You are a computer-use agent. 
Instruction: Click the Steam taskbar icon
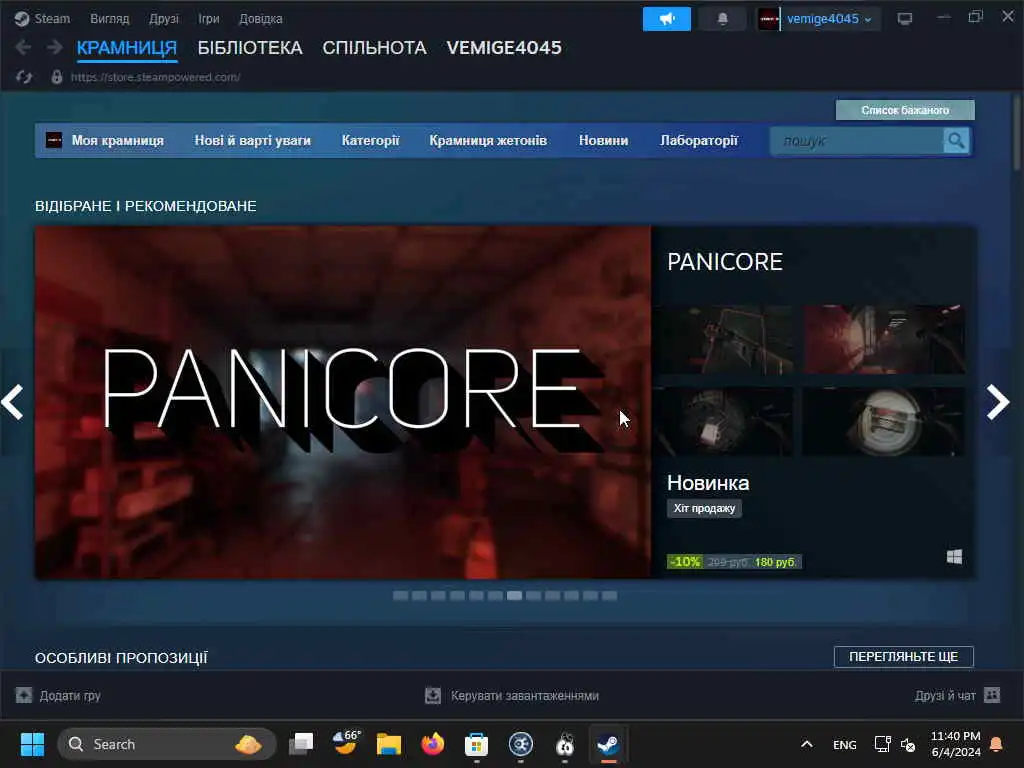pyautogui.click(x=608, y=744)
